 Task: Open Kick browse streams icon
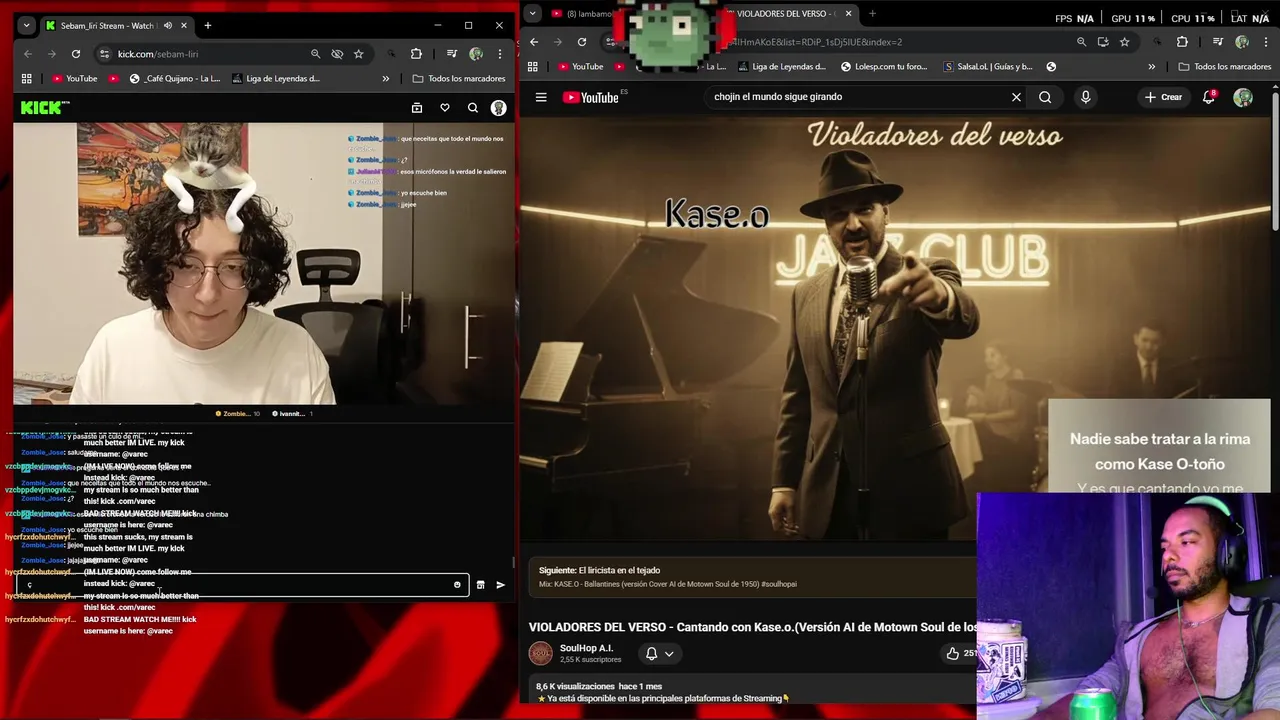(417, 108)
